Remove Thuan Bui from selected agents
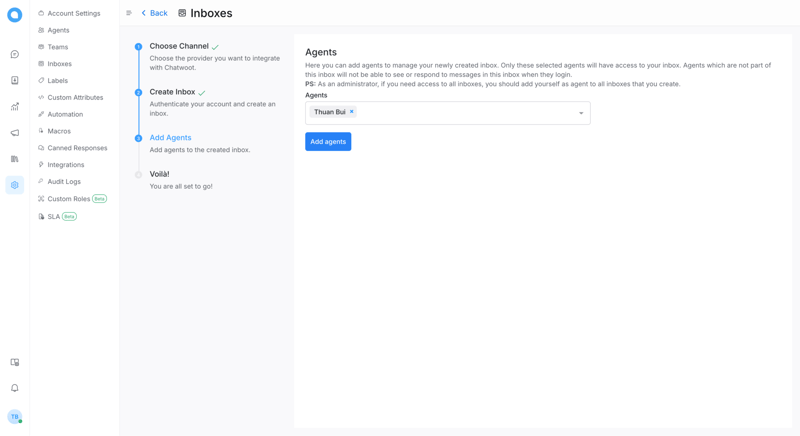This screenshot has height=436, width=800. click(352, 112)
